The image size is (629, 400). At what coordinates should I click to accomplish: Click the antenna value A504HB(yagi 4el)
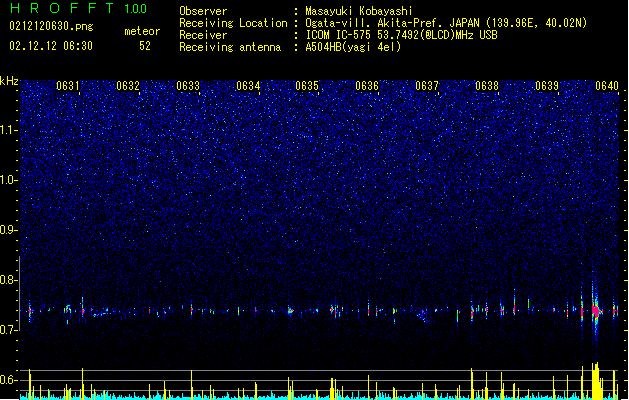point(353,47)
